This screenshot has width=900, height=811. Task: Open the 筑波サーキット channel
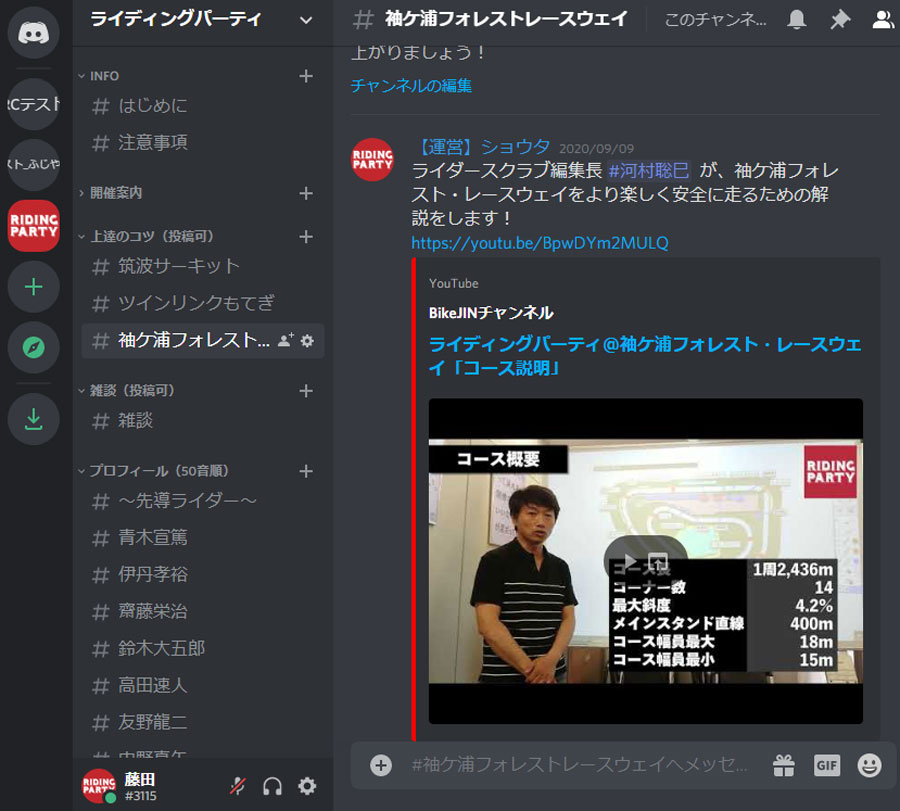pyautogui.click(x=203, y=266)
